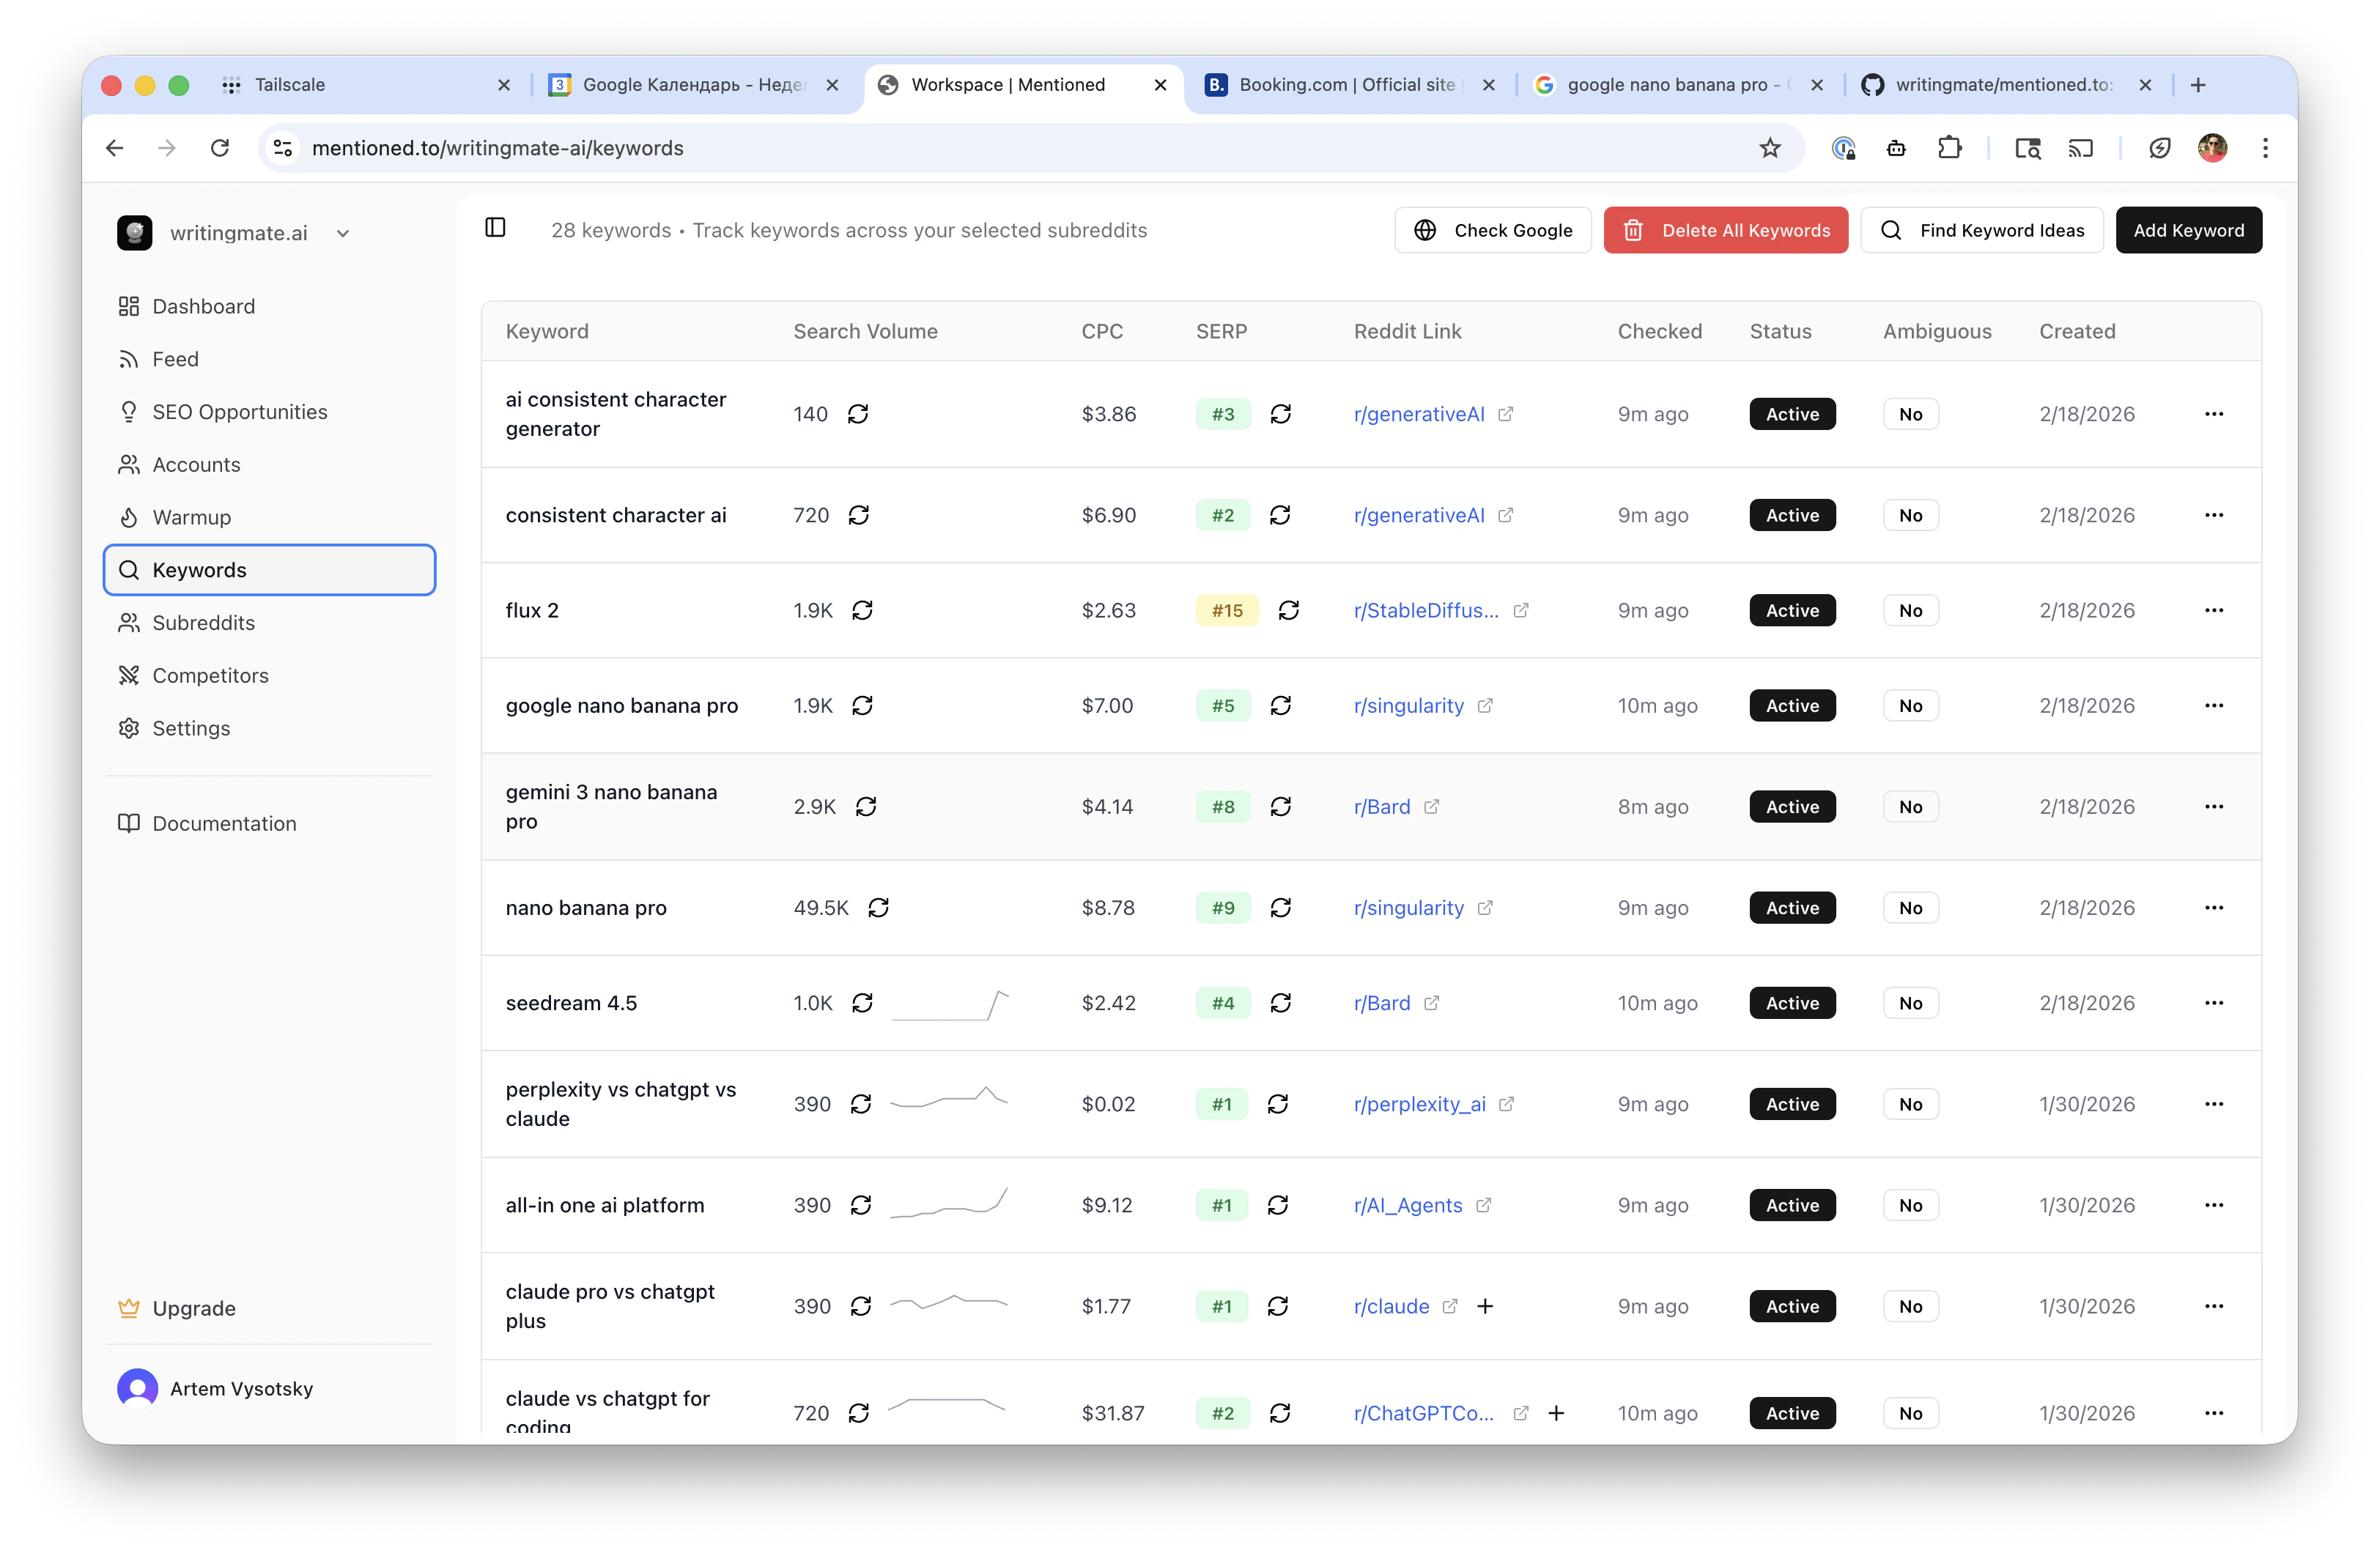The width and height of the screenshot is (2380, 1553).
Task: Open Find Keyword Ideas
Action: pos(1982,230)
